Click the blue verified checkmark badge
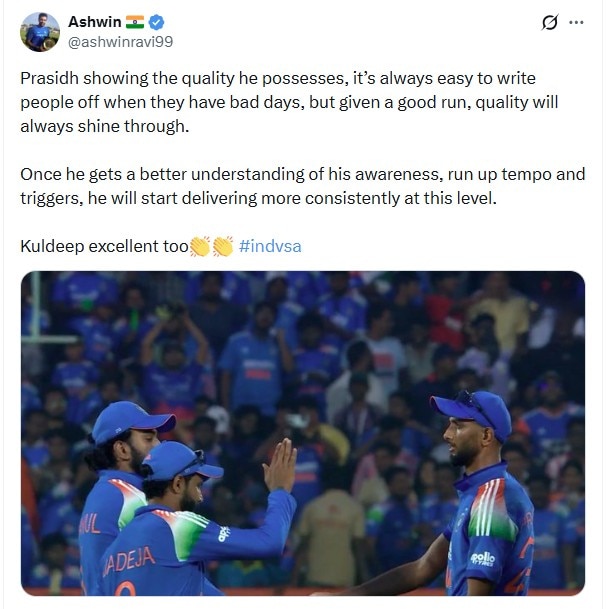 [157, 22]
